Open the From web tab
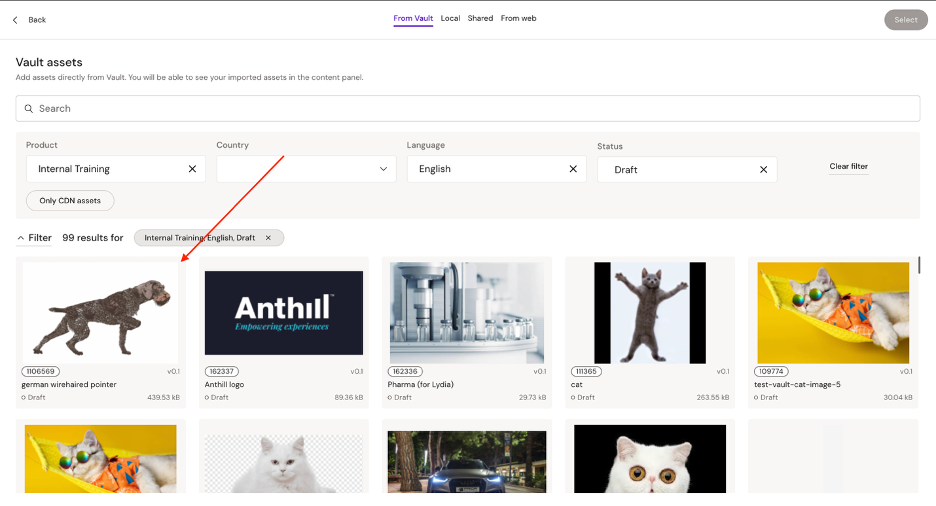The height and width of the screenshot is (506, 936). [519, 18]
